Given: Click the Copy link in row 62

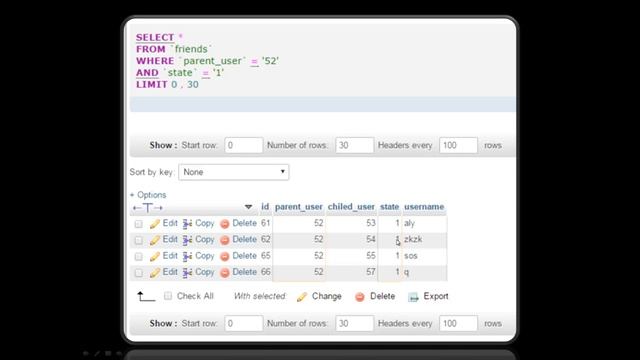Looking at the screenshot, I should tap(204, 239).
